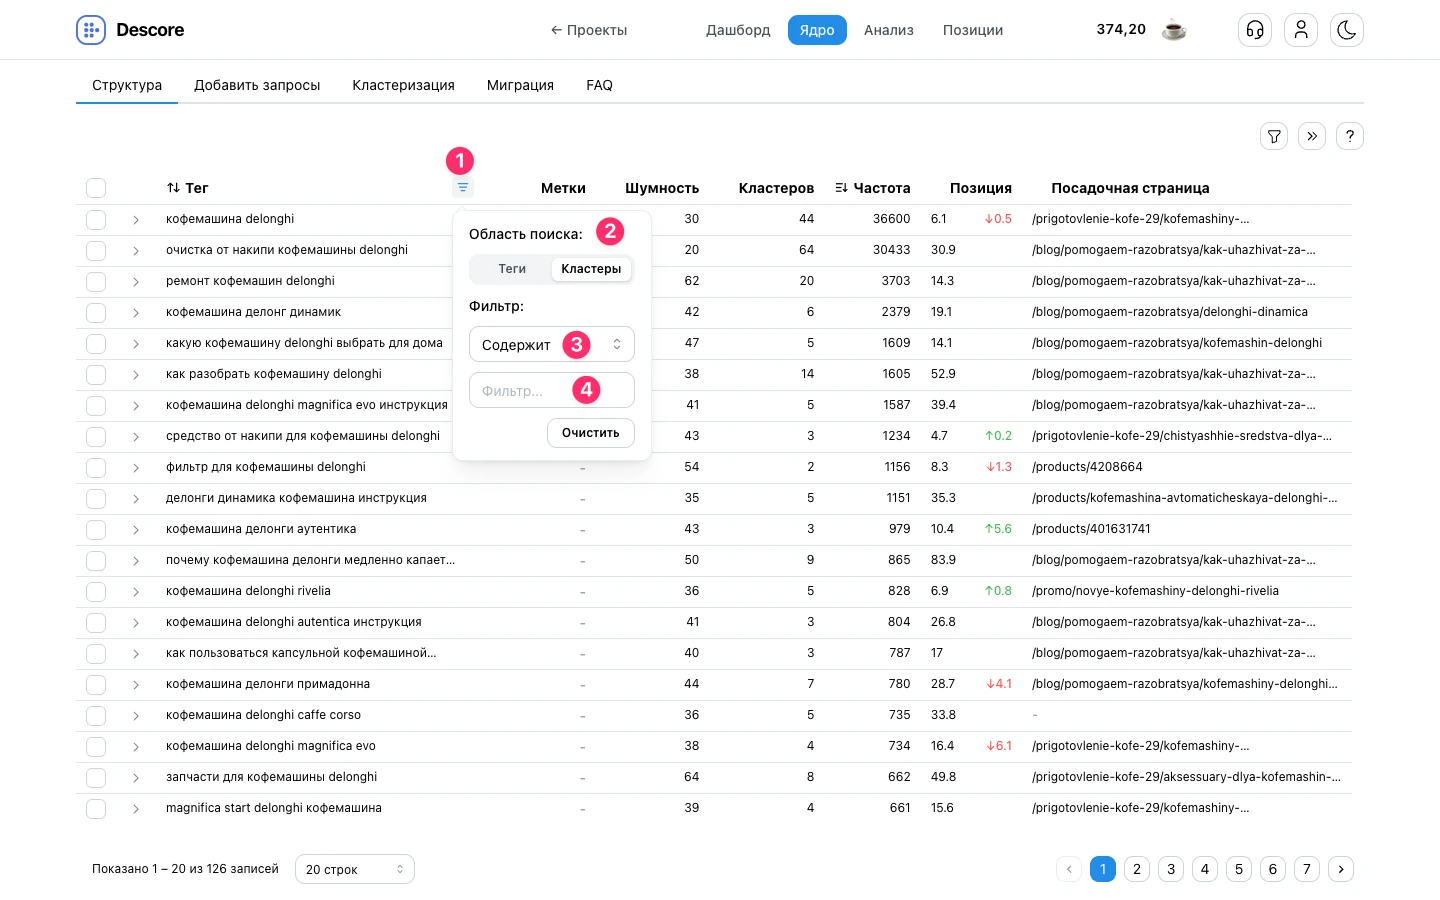Open the Добавить запросы tab
The image size is (1440, 900).
pyautogui.click(x=257, y=85)
